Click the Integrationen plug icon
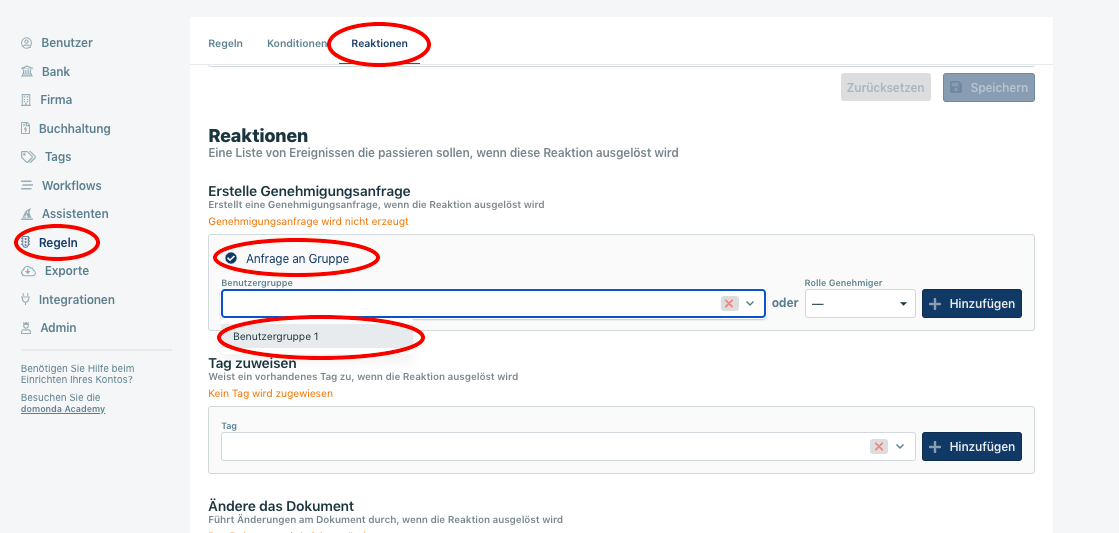The height and width of the screenshot is (533, 1119). [x=27, y=300]
